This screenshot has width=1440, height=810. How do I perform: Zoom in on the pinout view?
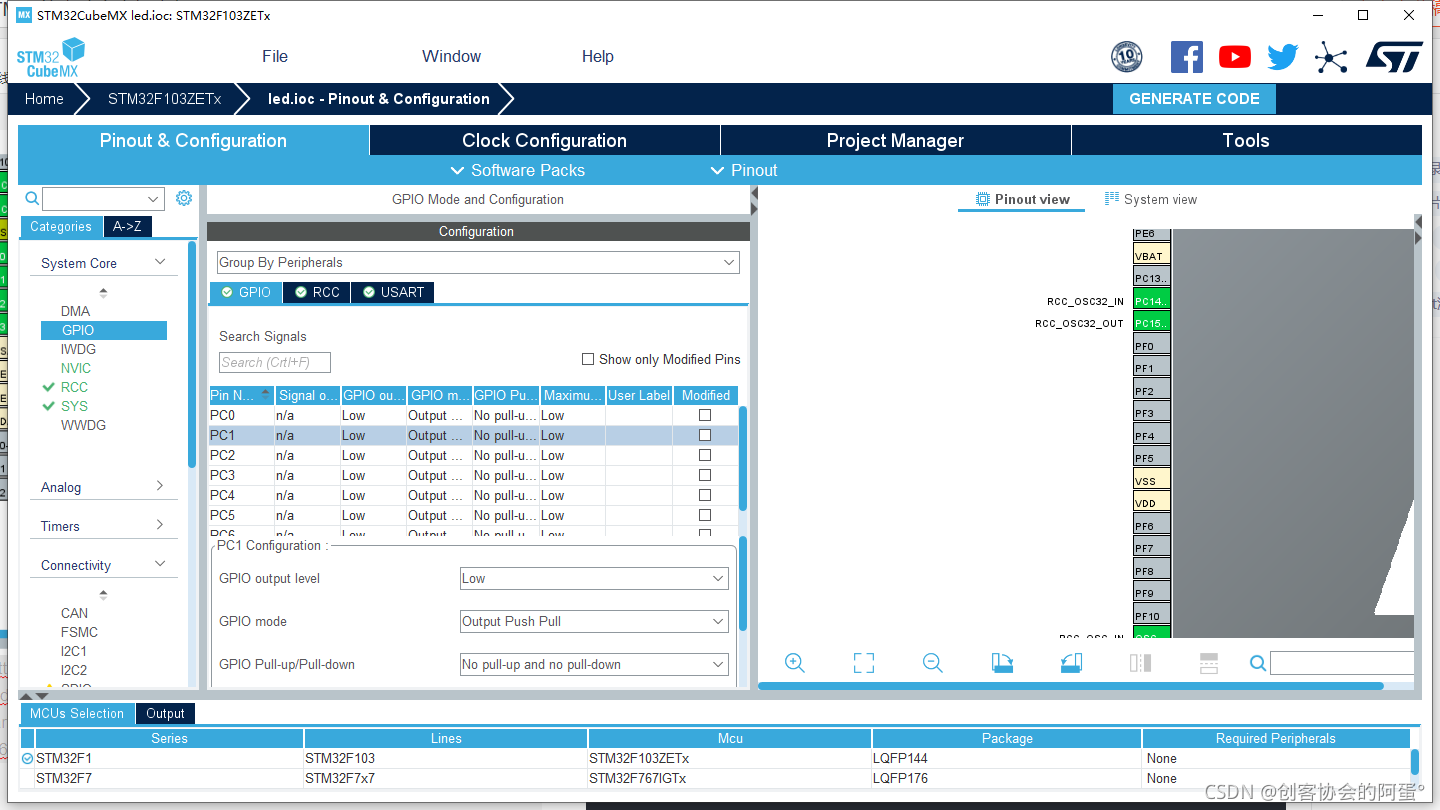(x=795, y=663)
